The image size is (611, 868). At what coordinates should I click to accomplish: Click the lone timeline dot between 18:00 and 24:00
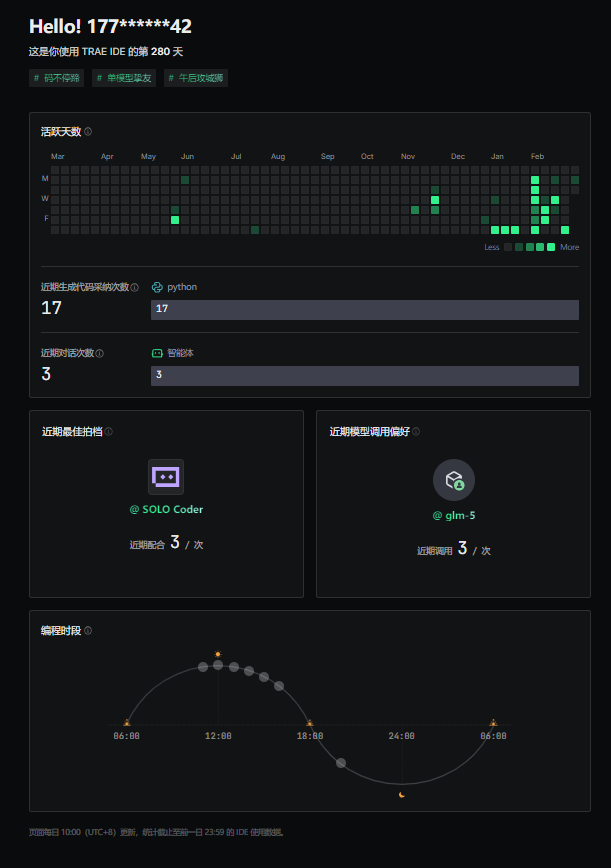point(341,763)
